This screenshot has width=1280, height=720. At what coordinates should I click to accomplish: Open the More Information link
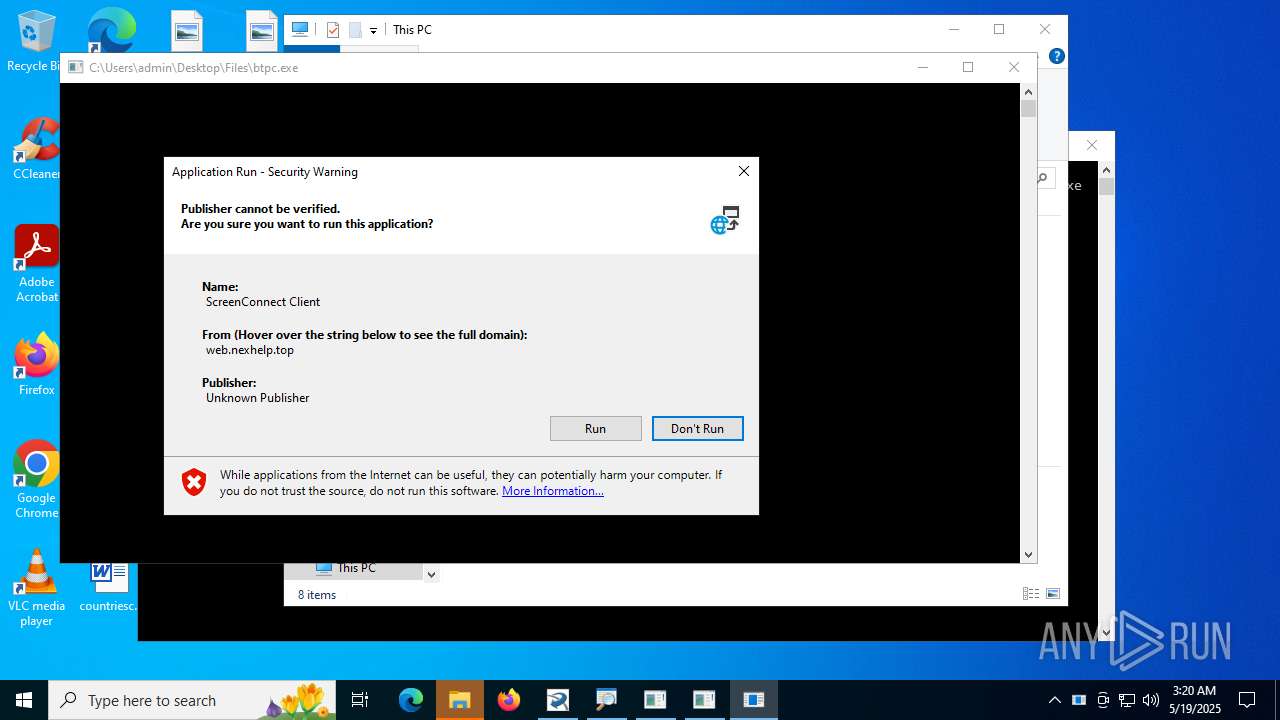pyautogui.click(x=553, y=491)
